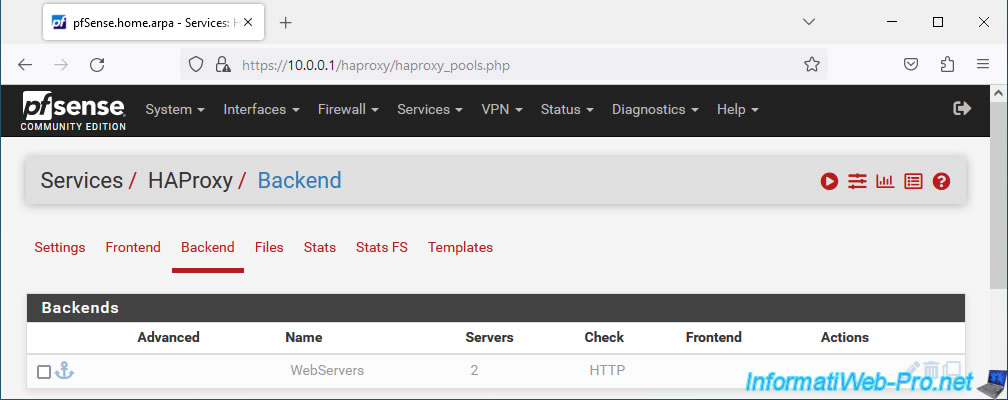
Task: Expand the Interfaces menu
Action: [x=262, y=109]
